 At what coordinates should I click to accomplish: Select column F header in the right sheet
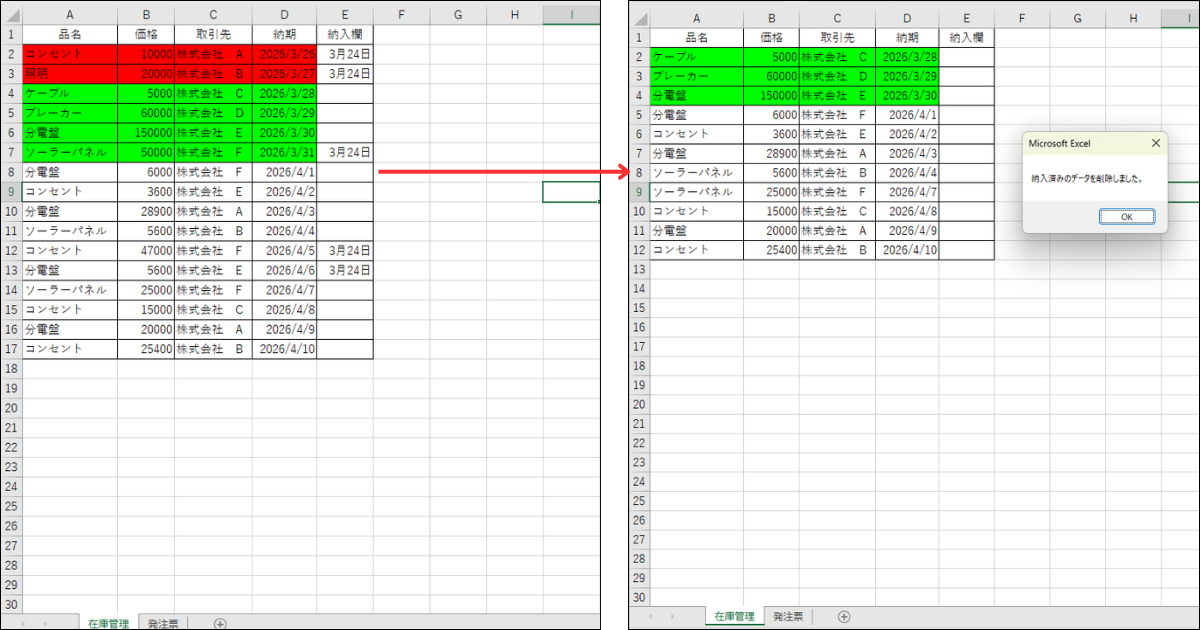coord(1023,18)
